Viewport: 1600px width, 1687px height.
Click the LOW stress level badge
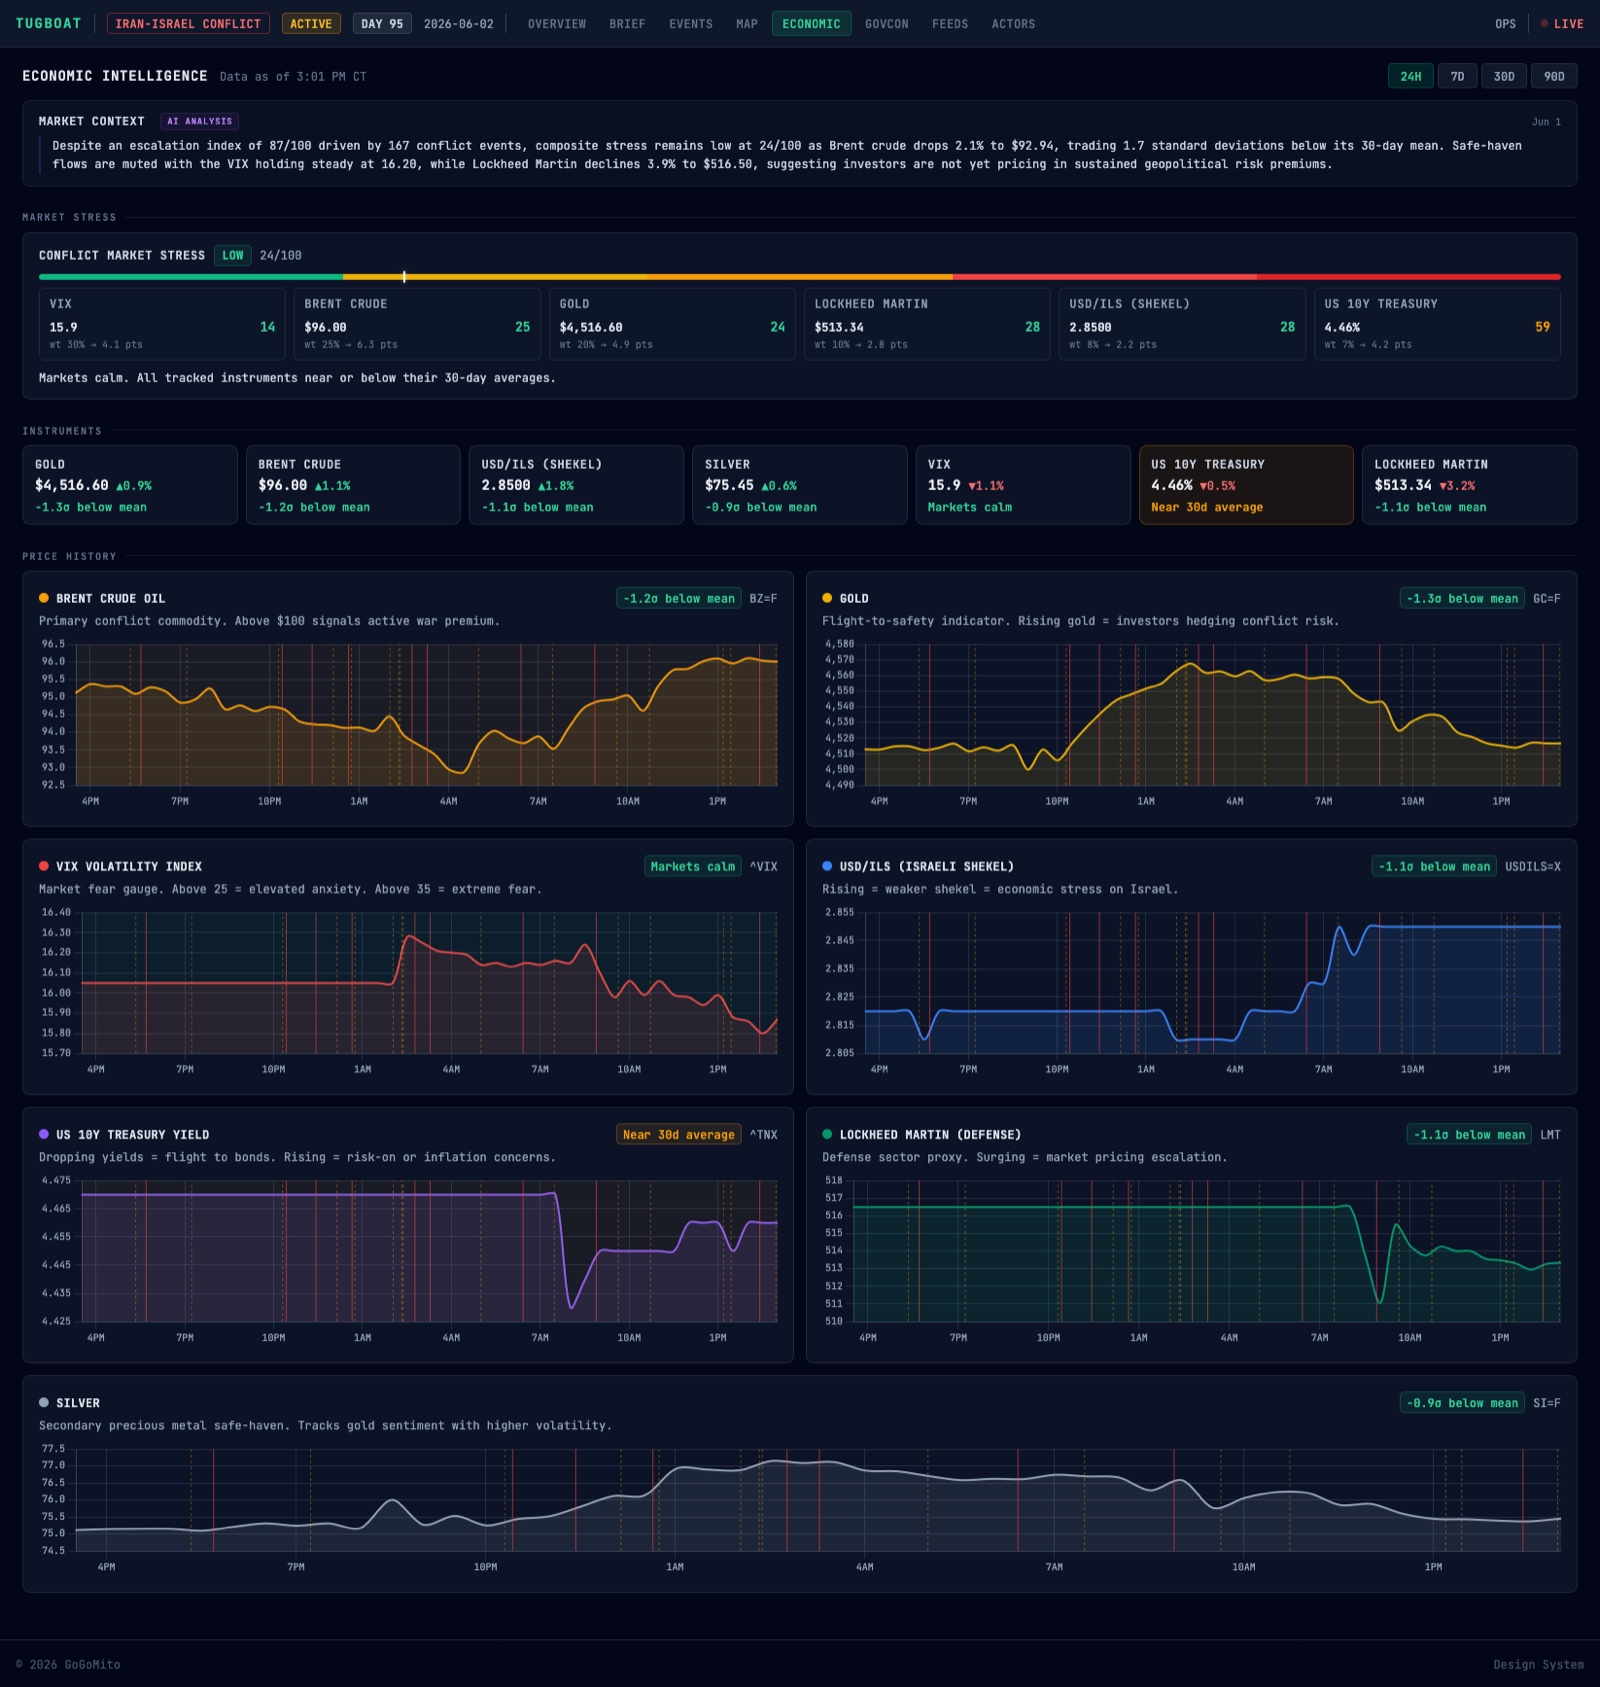point(233,255)
